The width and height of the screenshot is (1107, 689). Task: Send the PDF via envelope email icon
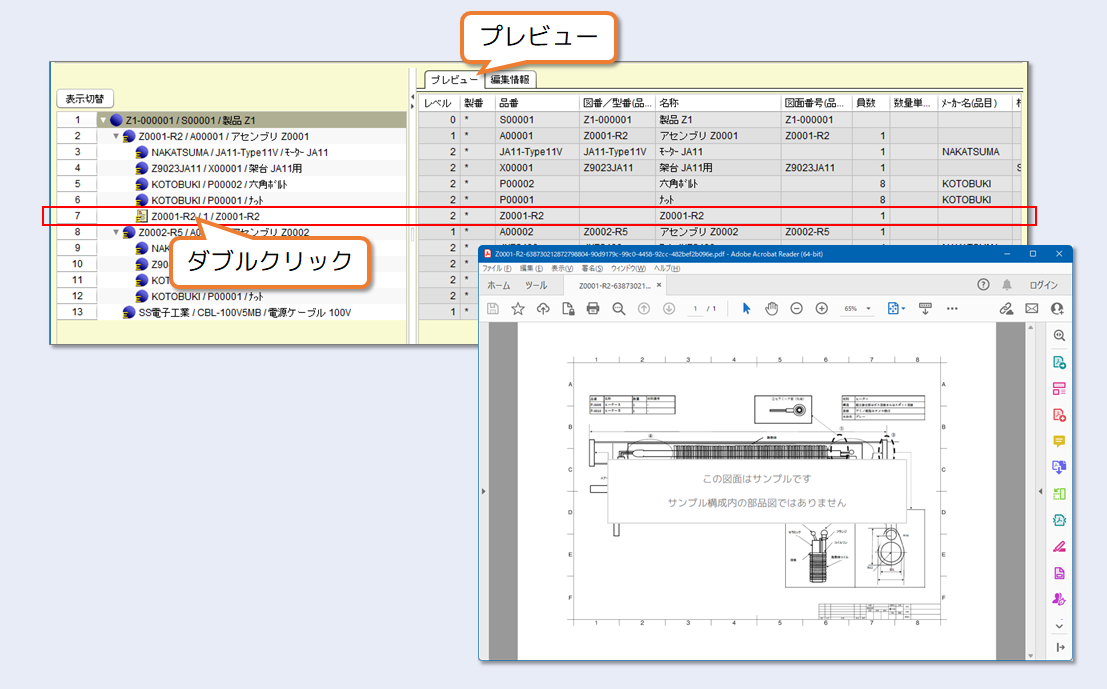click(x=1031, y=308)
